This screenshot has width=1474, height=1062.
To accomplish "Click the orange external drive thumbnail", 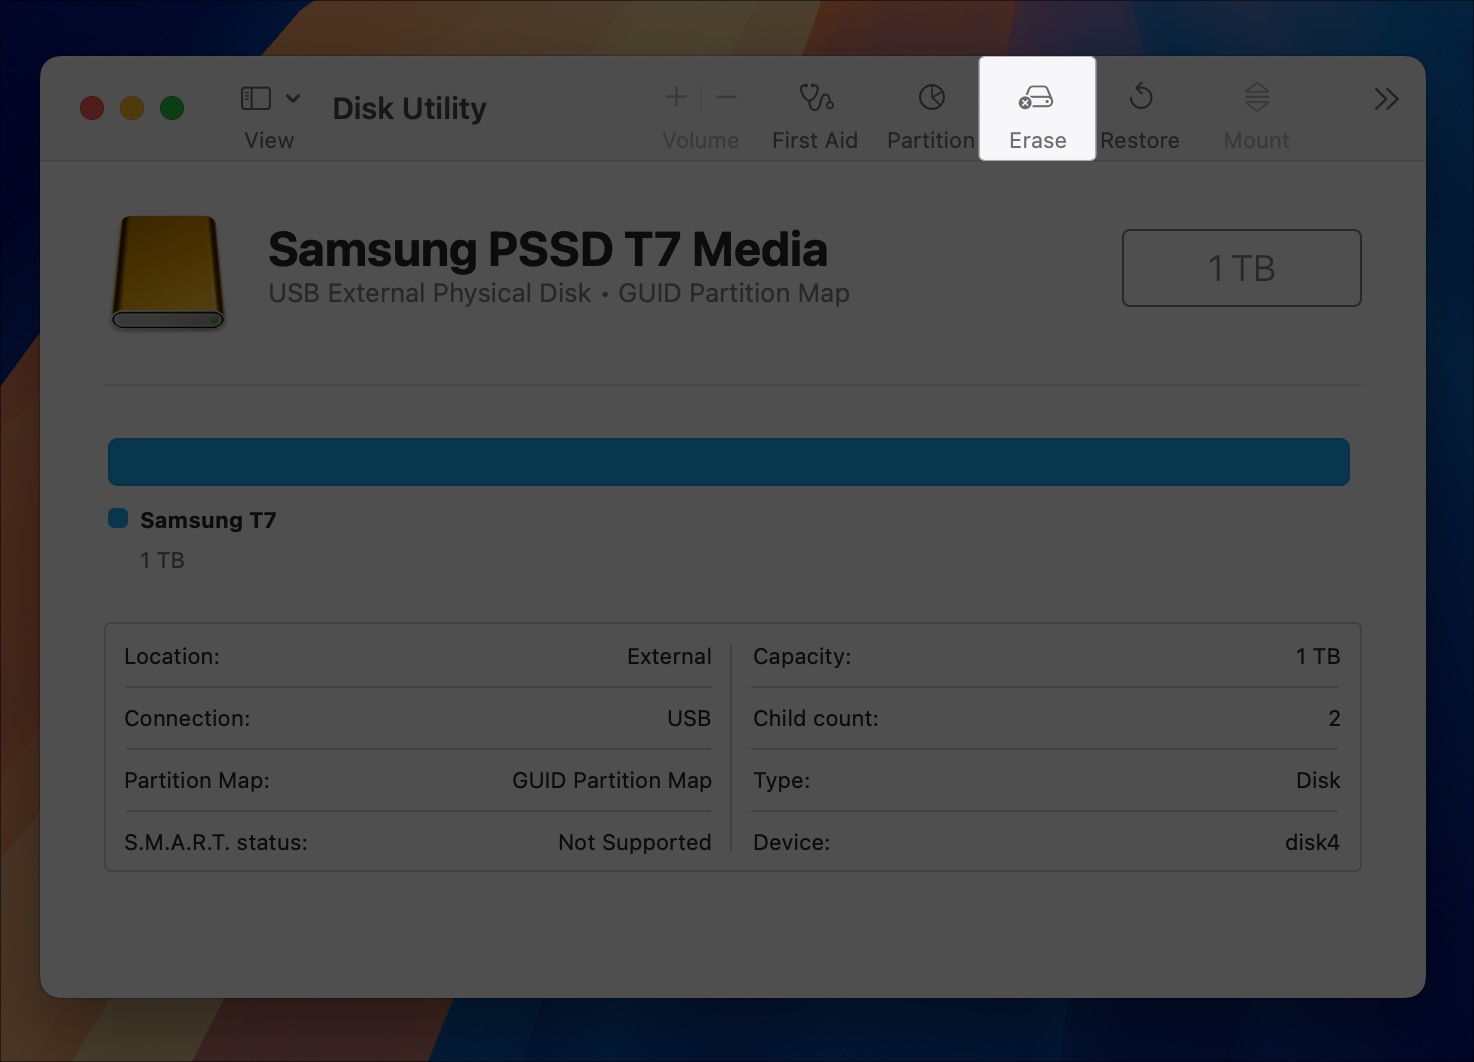I will point(167,271).
